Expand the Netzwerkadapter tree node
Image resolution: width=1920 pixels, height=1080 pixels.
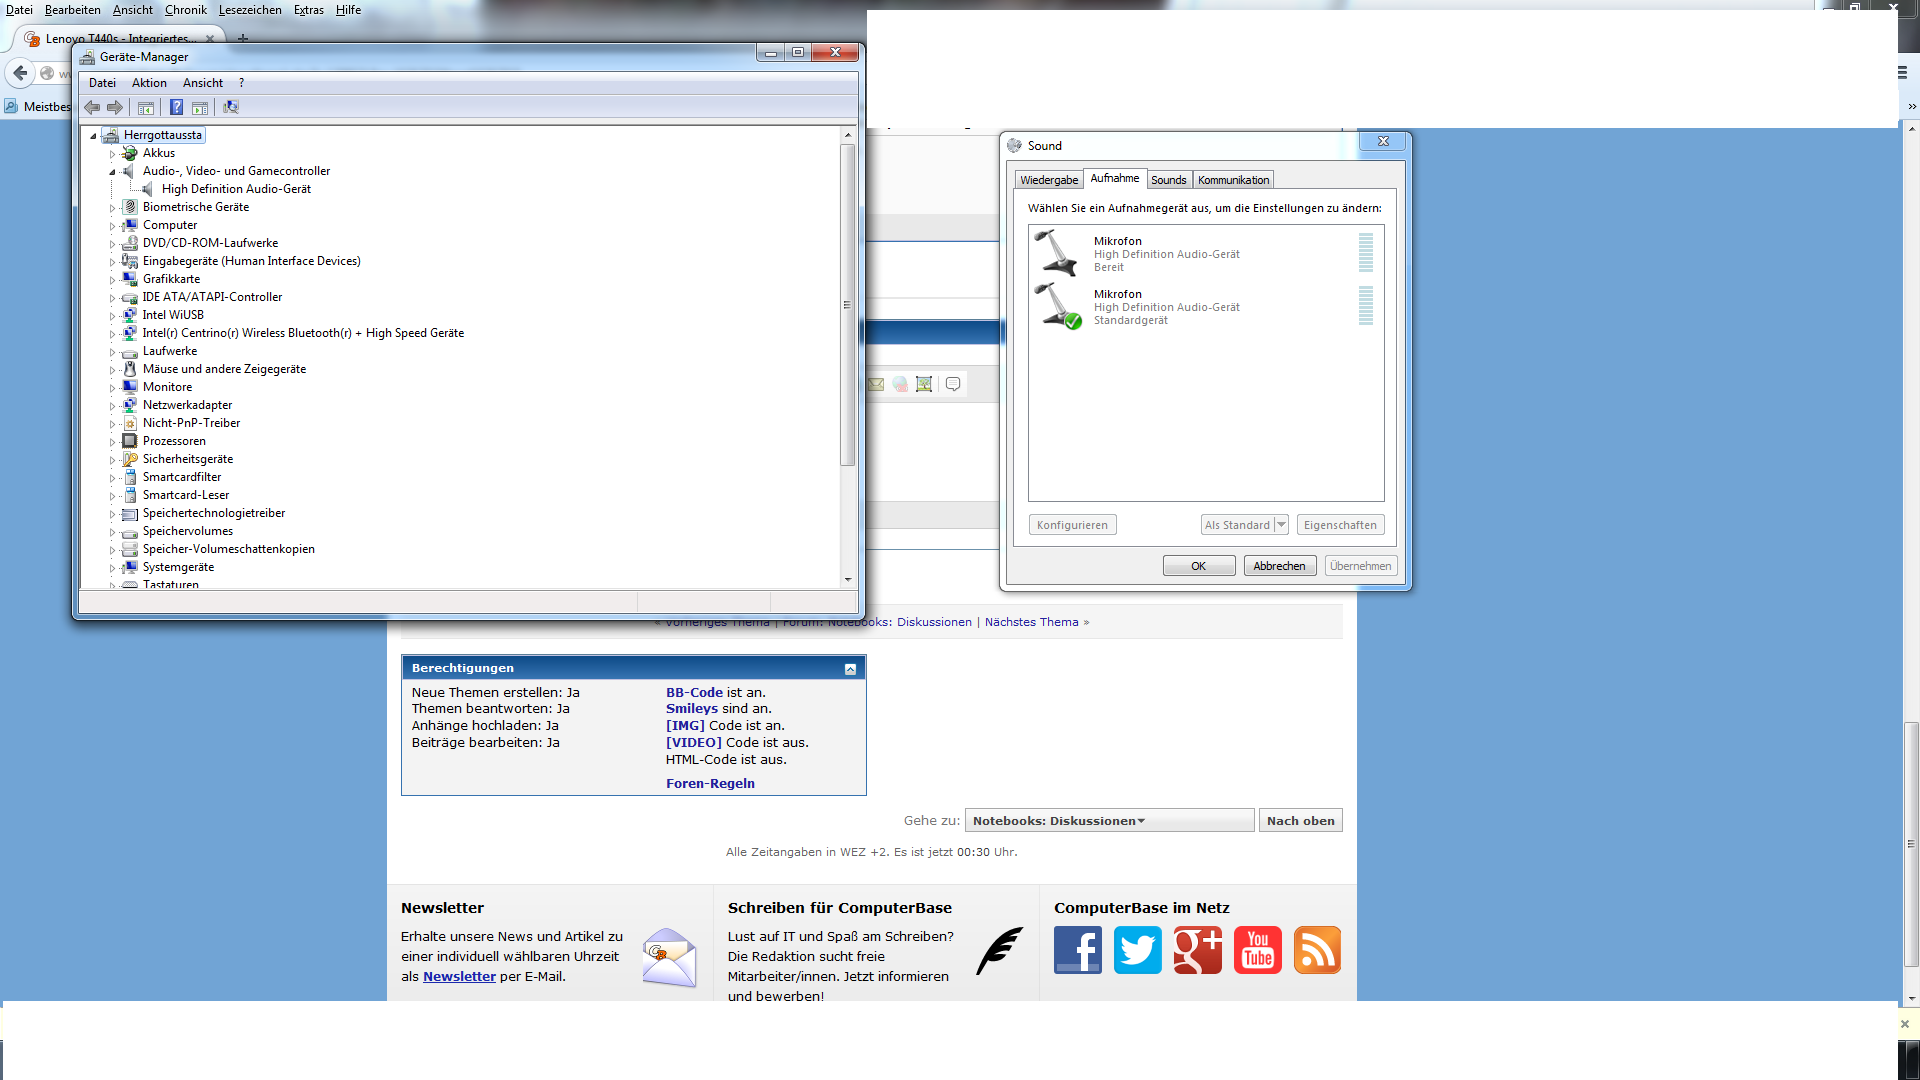point(112,406)
